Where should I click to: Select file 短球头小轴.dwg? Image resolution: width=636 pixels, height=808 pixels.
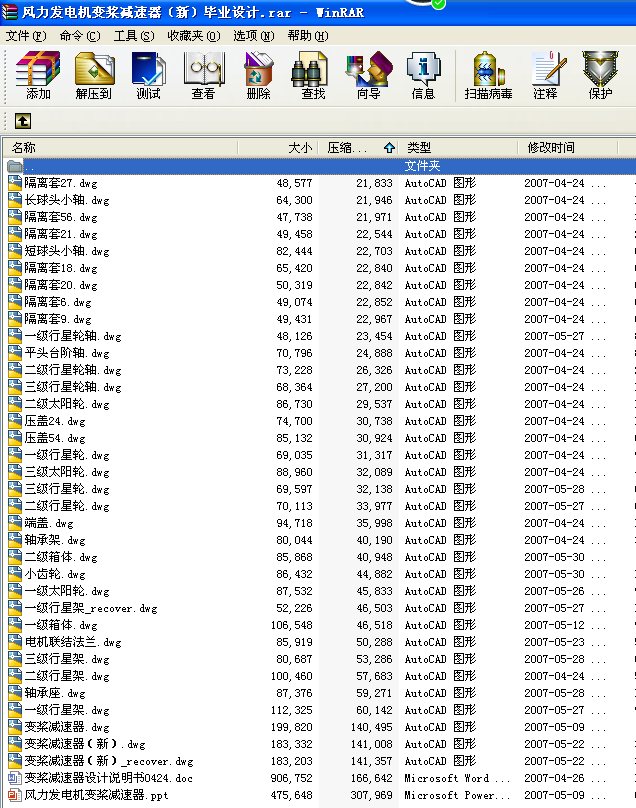coord(67,251)
